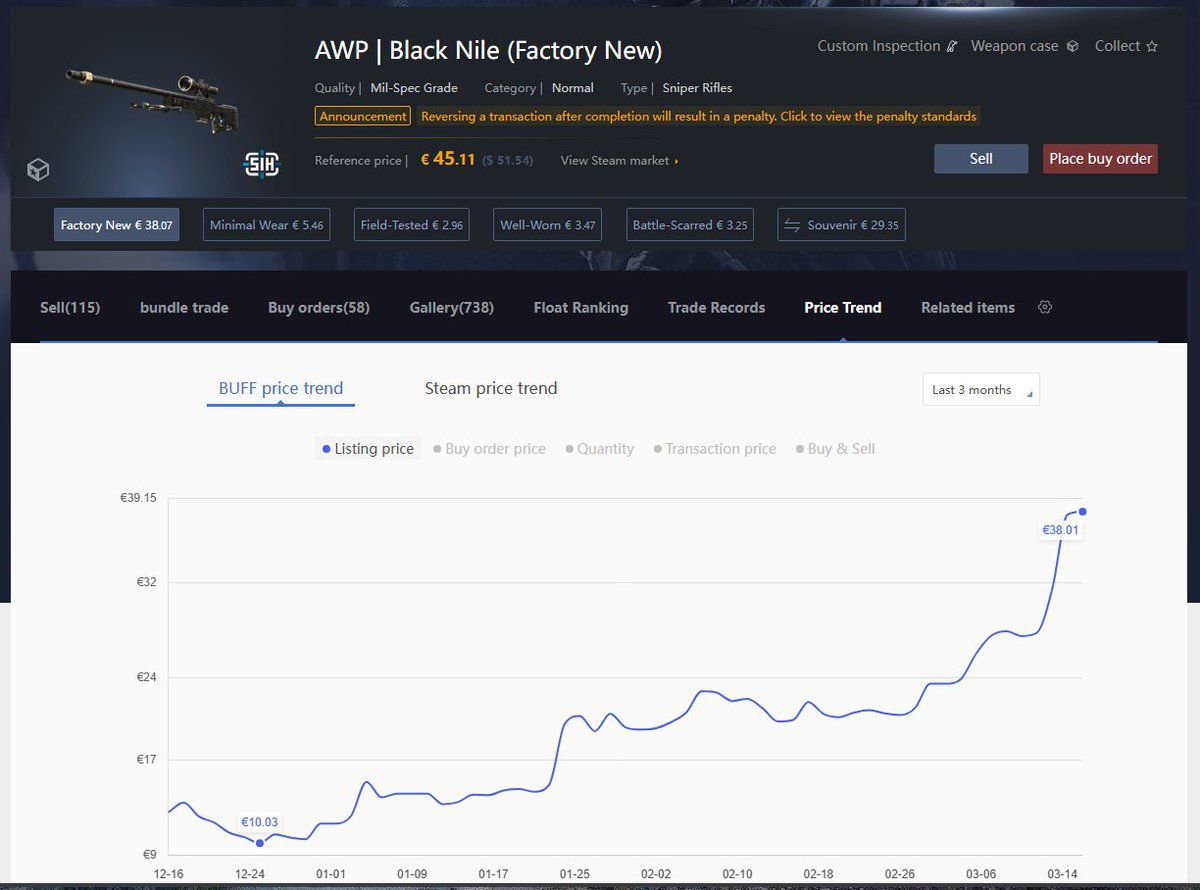Switch to Steam price trend

491,388
